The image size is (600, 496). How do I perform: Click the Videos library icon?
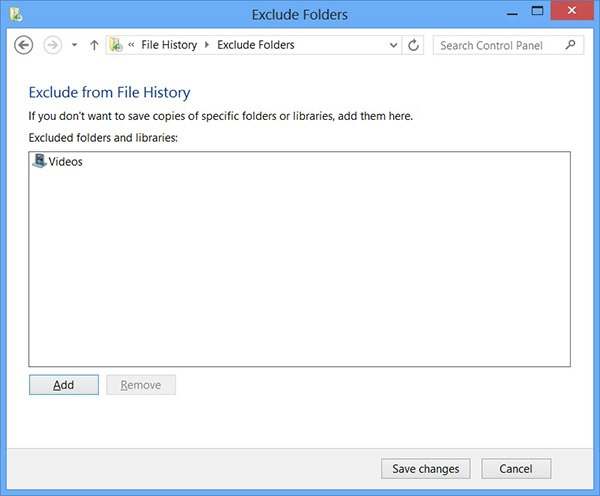pyautogui.click(x=39, y=161)
